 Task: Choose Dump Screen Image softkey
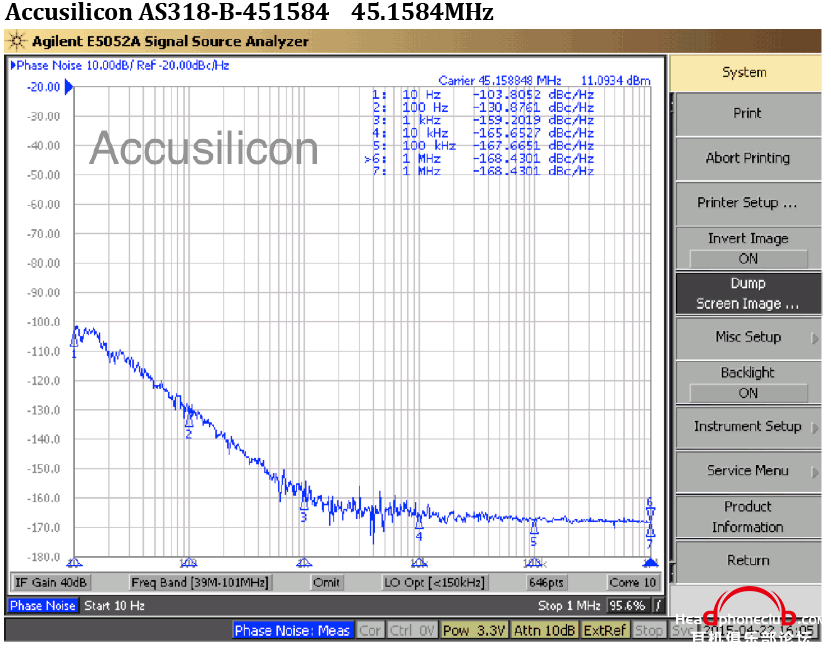(748, 293)
